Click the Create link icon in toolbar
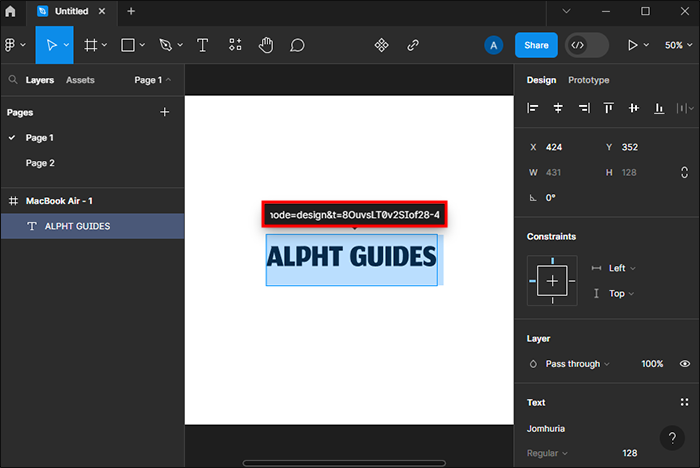 click(x=413, y=45)
